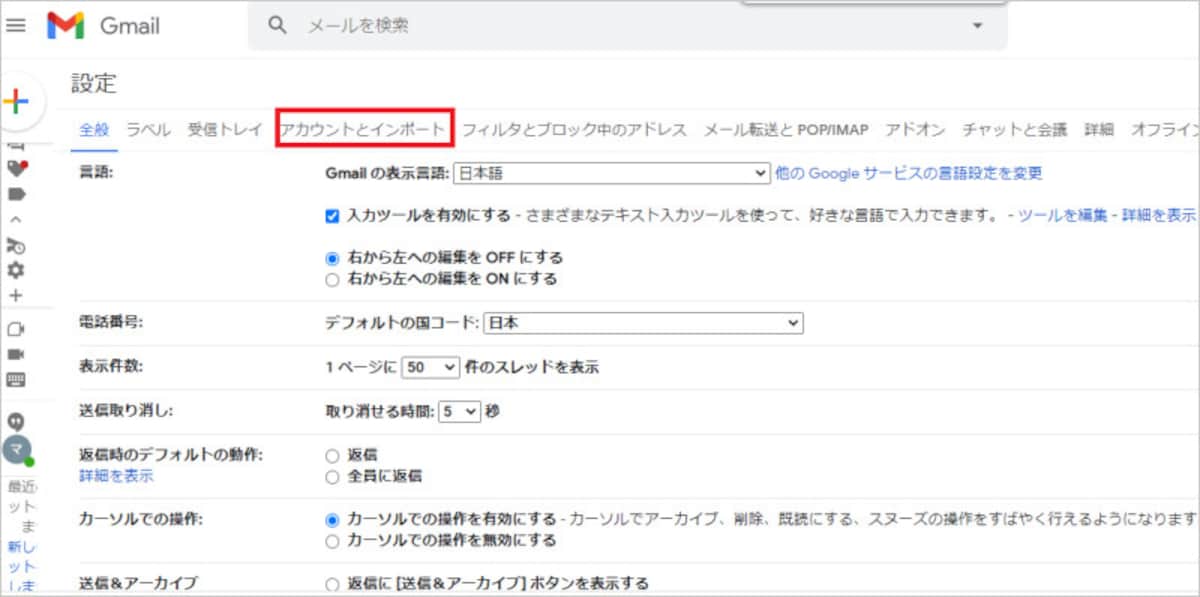
Task: Open the Hangouts chat bubble icon
Action: [x=16, y=421]
